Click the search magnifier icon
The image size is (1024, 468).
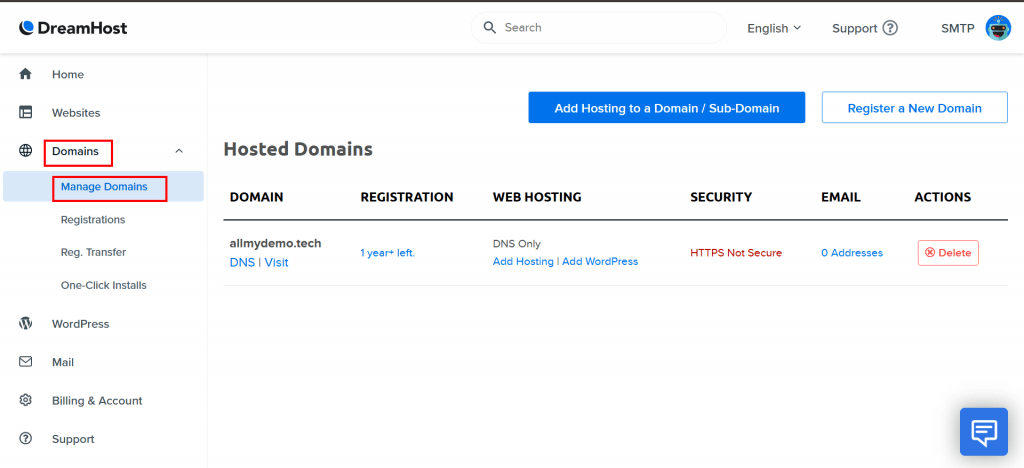point(490,27)
